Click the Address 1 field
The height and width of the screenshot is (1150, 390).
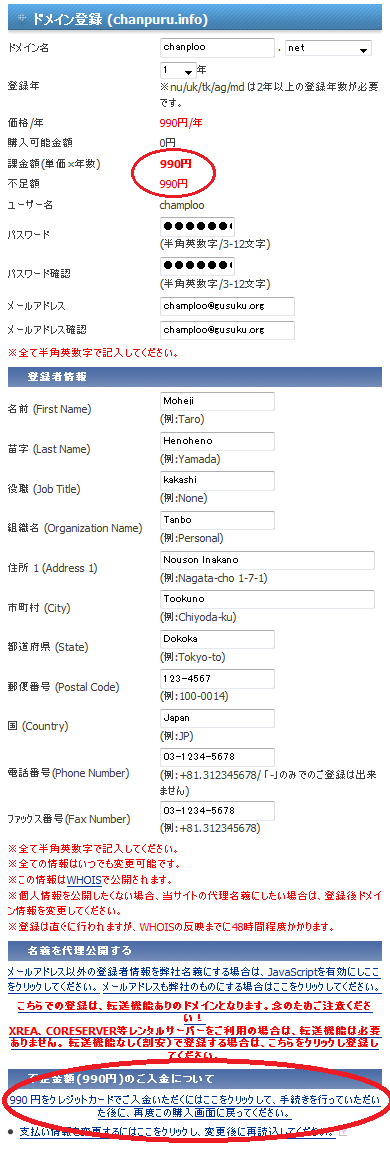pyautogui.click(x=268, y=560)
